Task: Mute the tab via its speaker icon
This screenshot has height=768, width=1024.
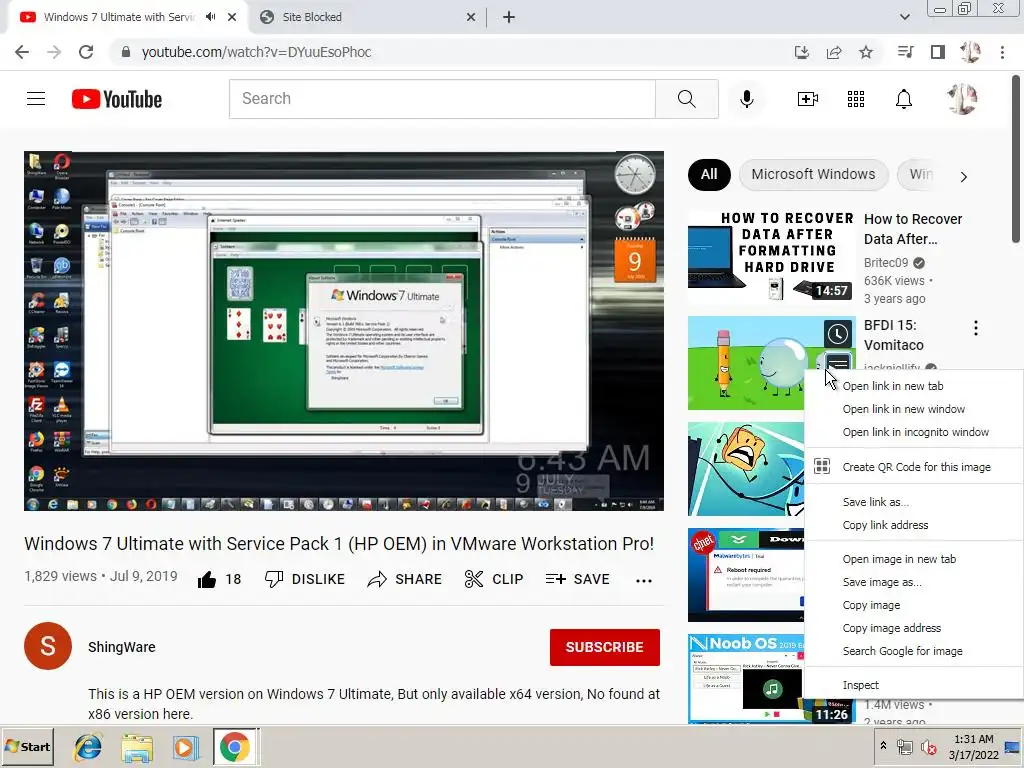Action: click(210, 17)
